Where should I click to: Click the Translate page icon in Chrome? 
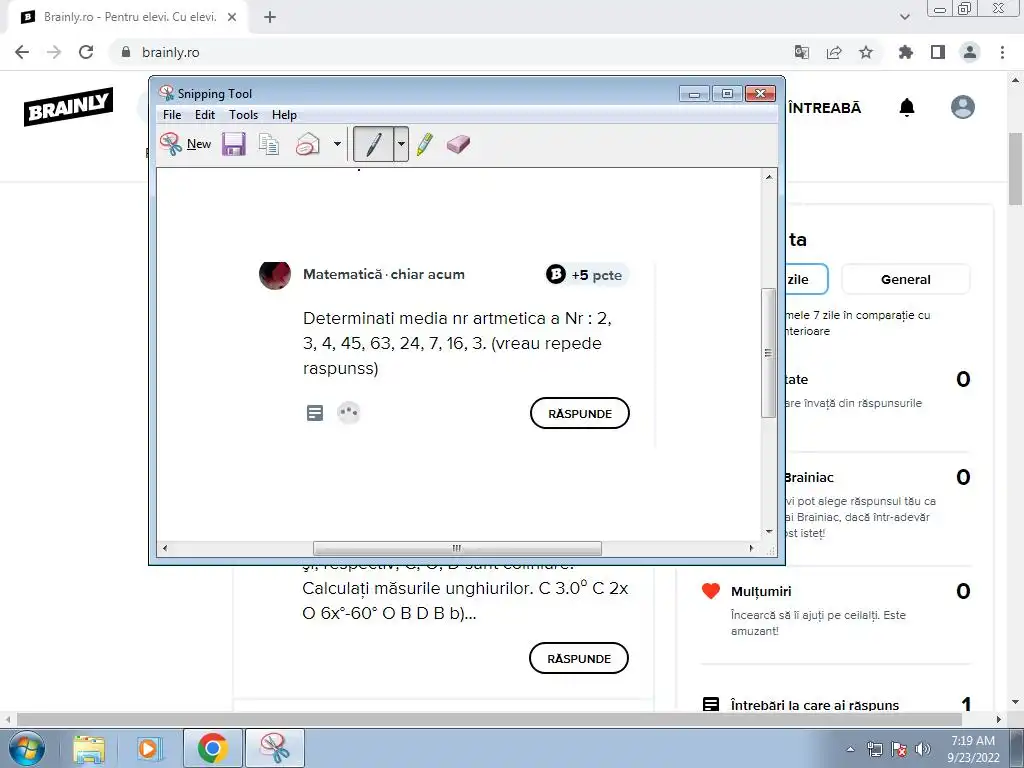coord(801,52)
